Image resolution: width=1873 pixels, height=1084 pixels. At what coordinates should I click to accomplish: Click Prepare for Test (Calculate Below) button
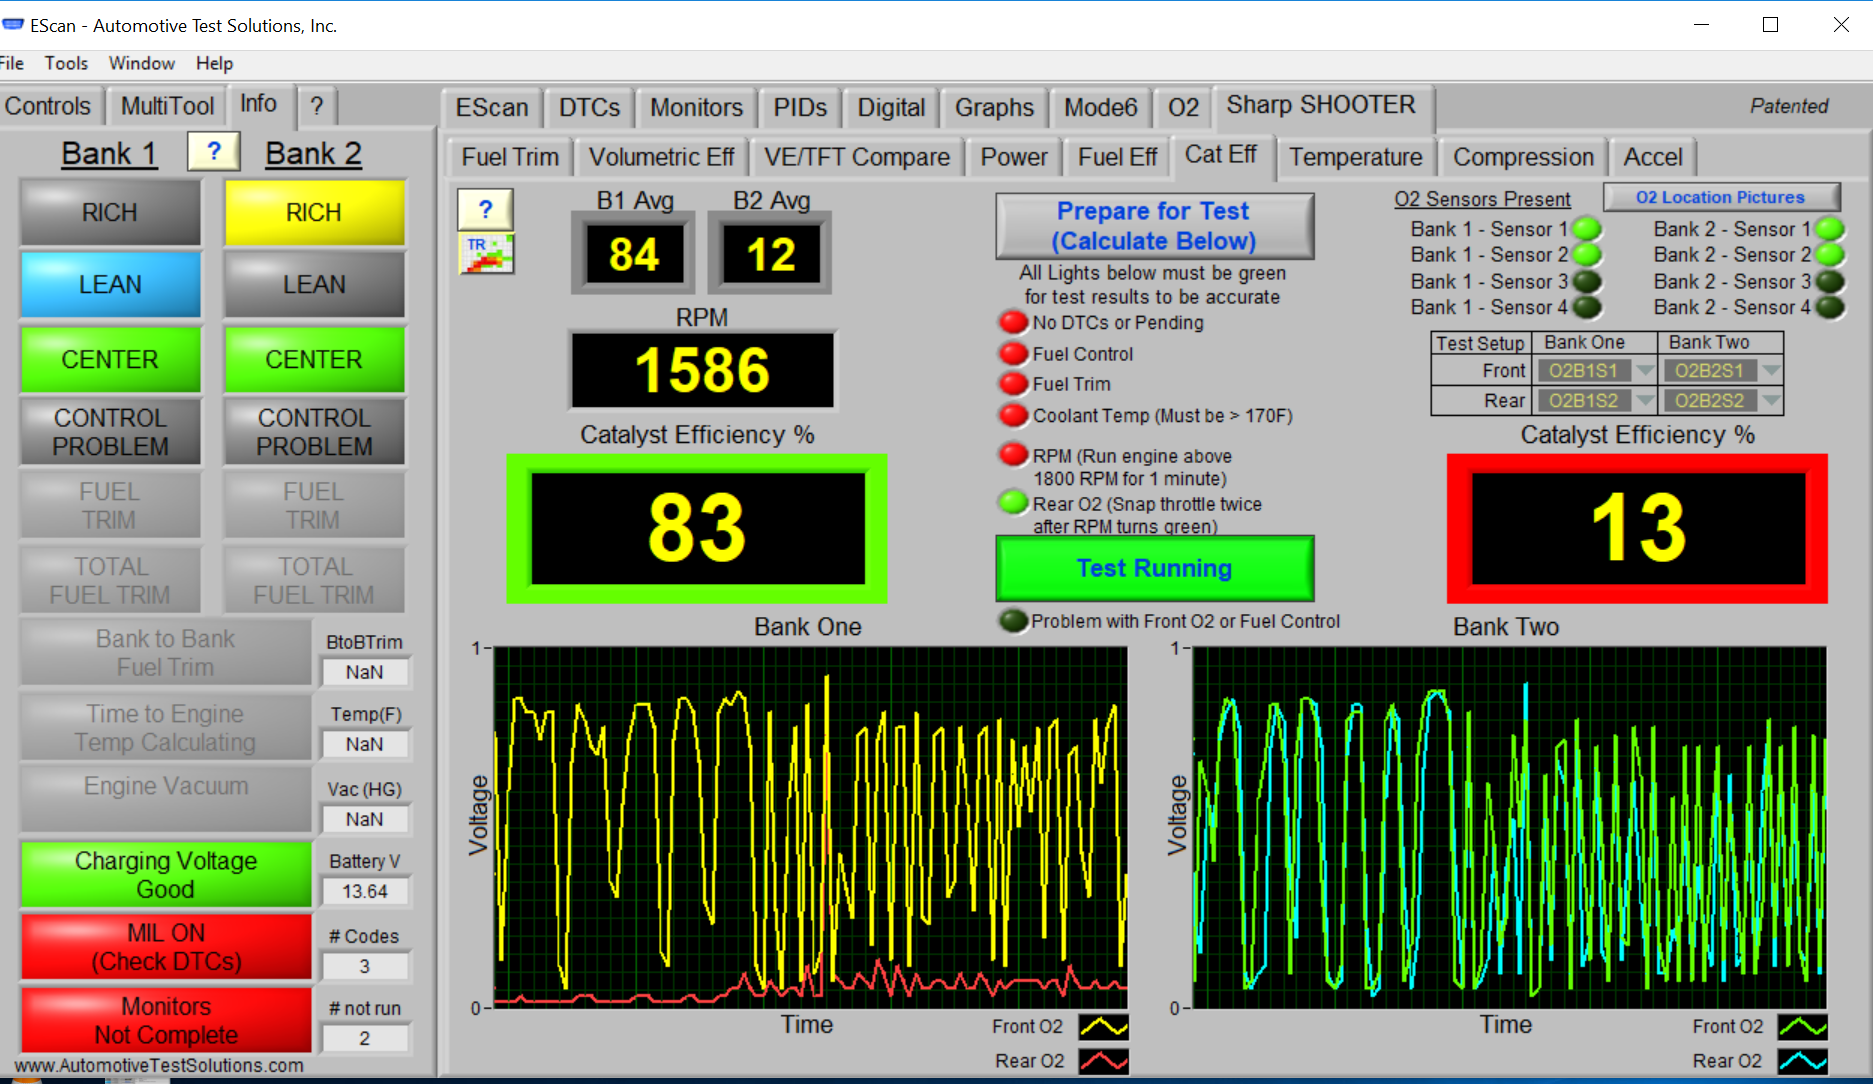[1154, 226]
